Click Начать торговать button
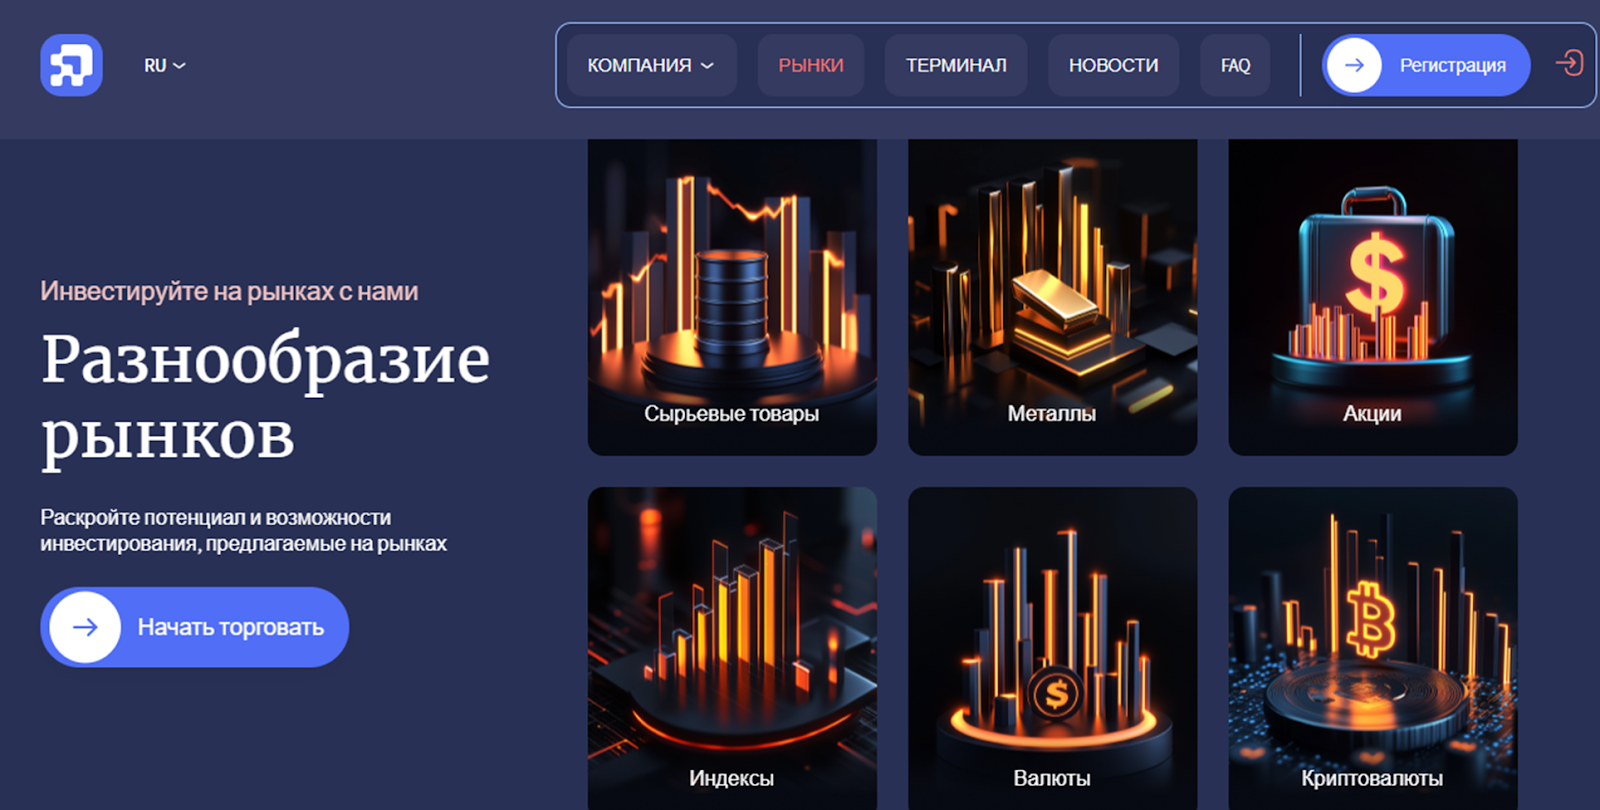The image size is (1600, 810). [195, 627]
